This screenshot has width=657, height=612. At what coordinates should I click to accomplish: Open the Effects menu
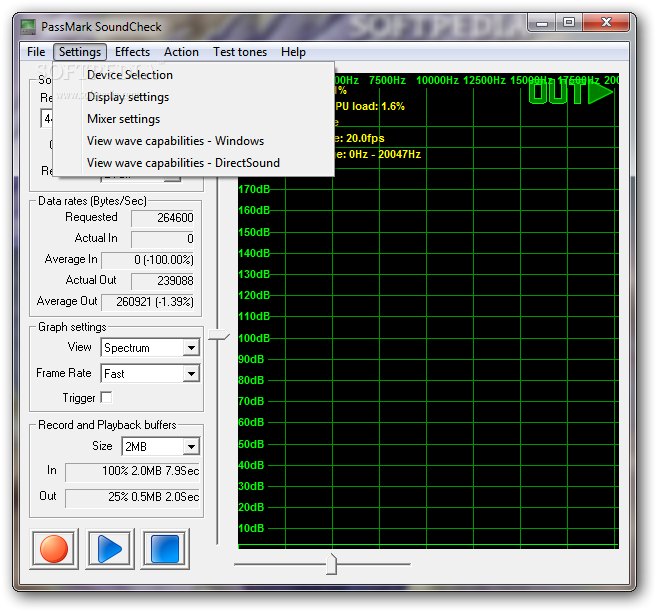[x=132, y=52]
